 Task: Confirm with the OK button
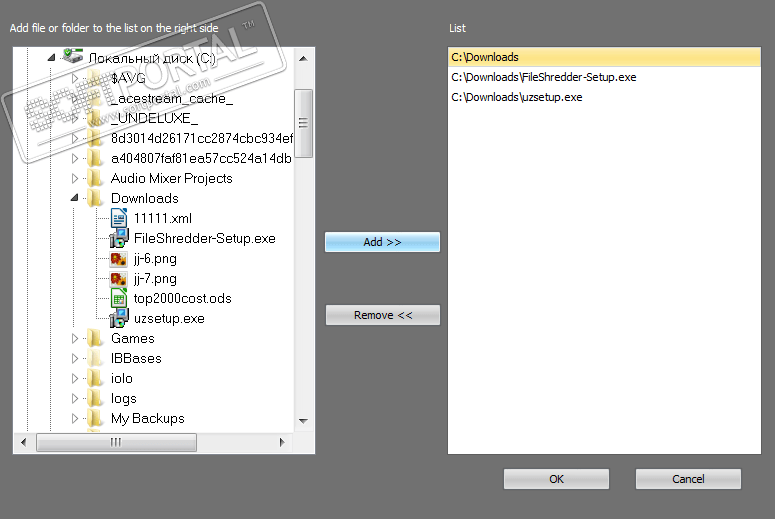click(x=556, y=479)
